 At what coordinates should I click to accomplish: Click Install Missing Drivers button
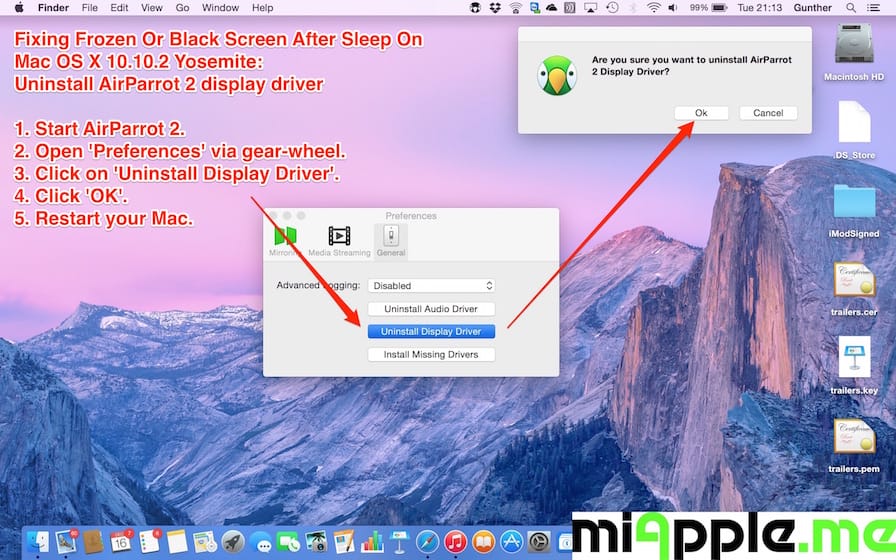431,354
